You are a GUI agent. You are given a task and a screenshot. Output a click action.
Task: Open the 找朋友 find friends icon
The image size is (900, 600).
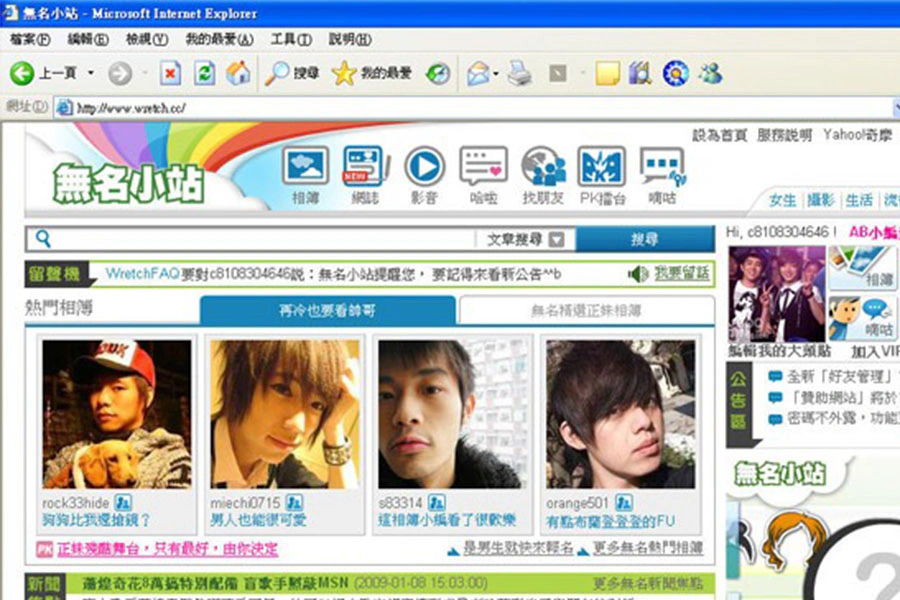(x=543, y=167)
